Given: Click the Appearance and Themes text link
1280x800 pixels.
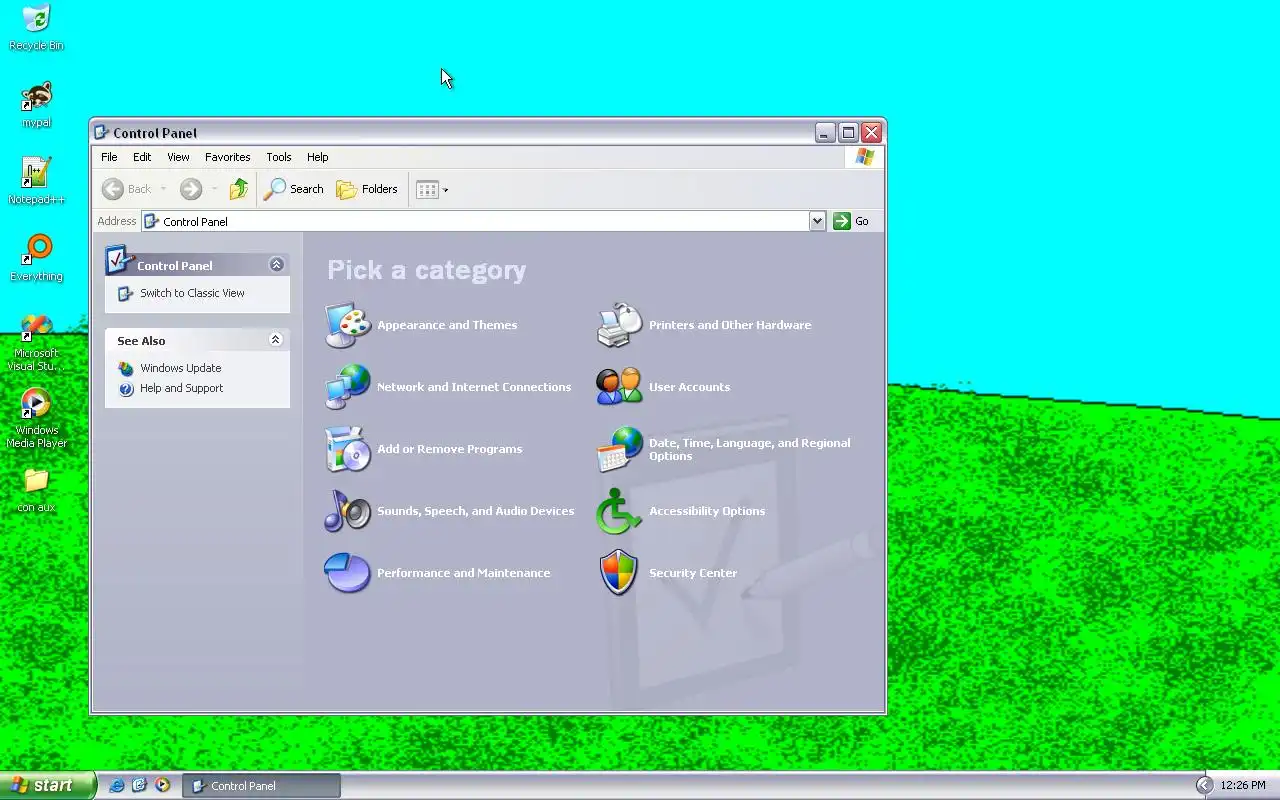Looking at the screenshot, I should click(x=447, y=325).
